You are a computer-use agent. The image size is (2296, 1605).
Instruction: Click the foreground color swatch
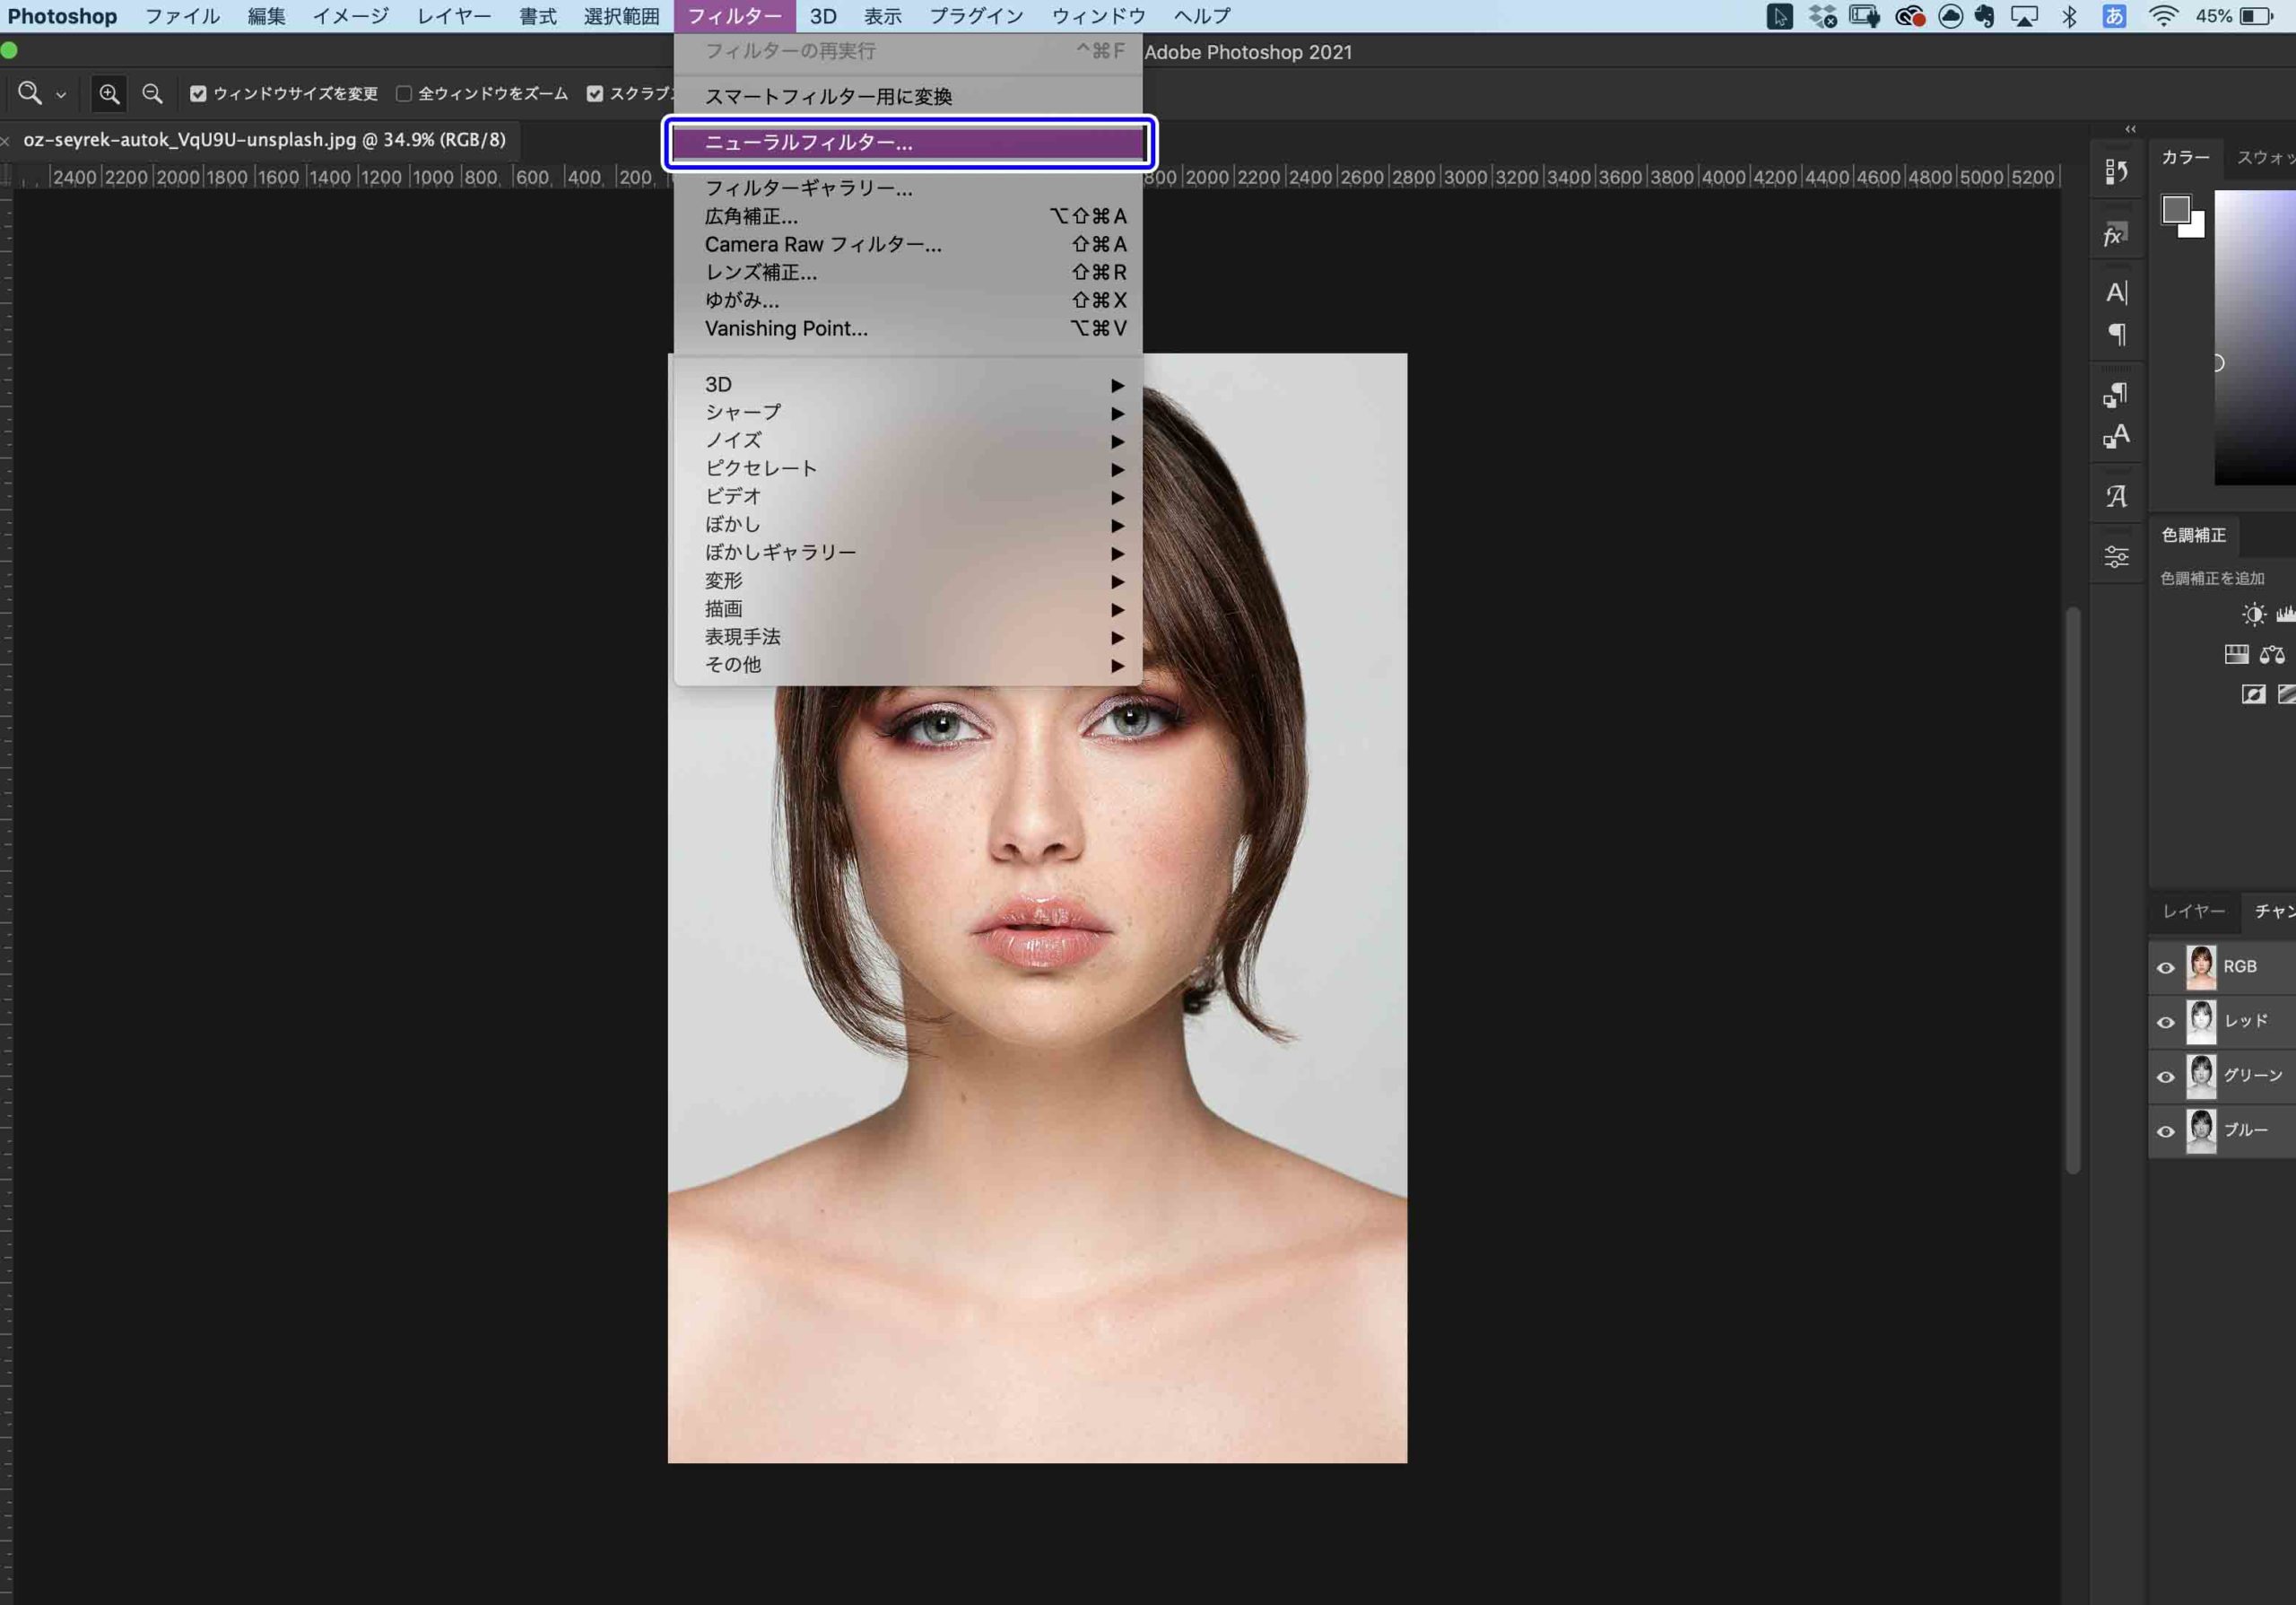click(2175, 209)
